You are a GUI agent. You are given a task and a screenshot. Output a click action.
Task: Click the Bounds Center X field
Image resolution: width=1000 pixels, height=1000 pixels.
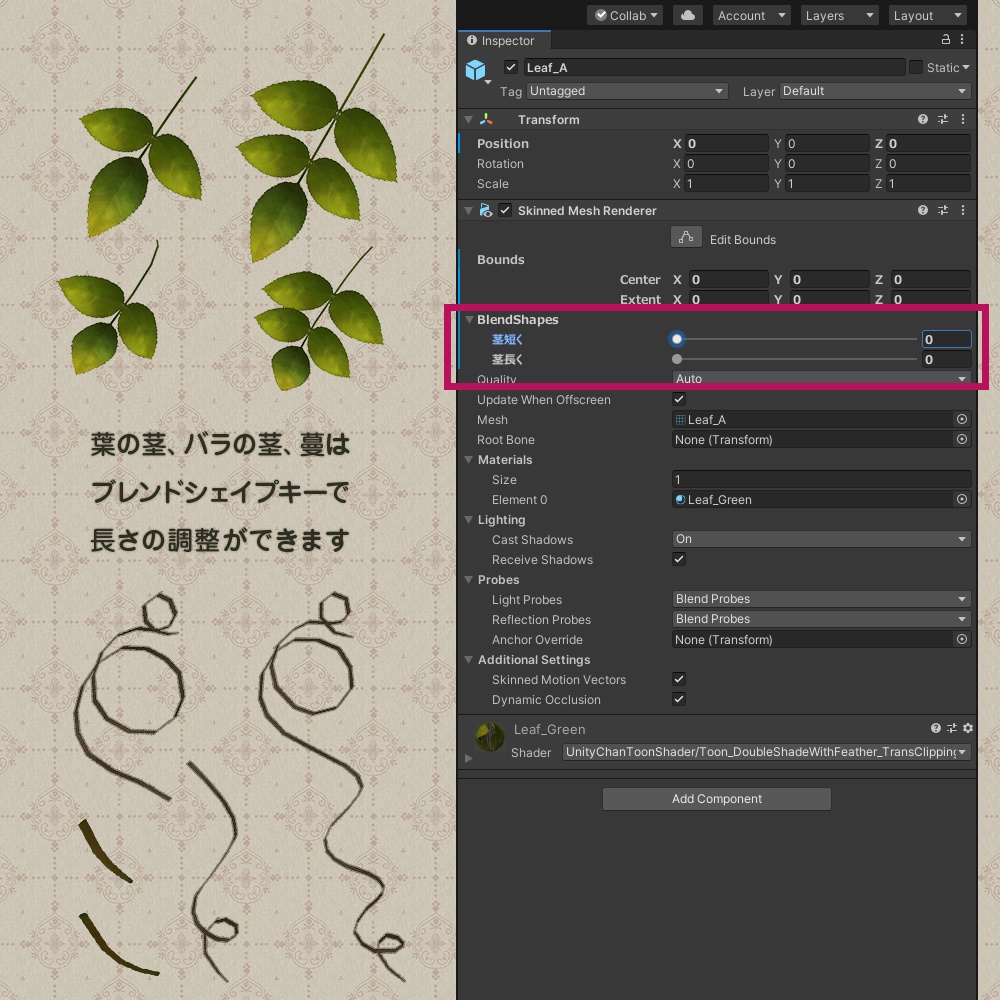click(728, 279)
